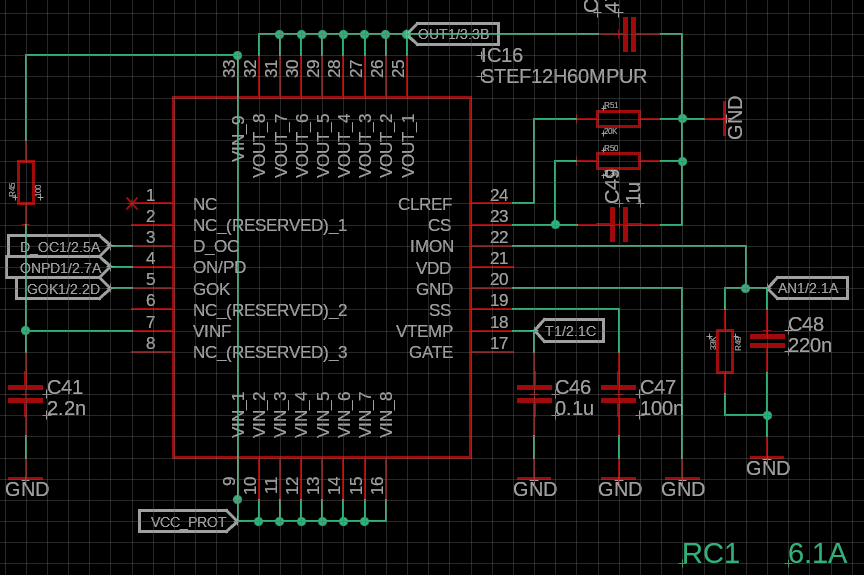Select the C46 capacitor symbol
Viewport: 864px width, 575px height.
(x=534, y=394)
